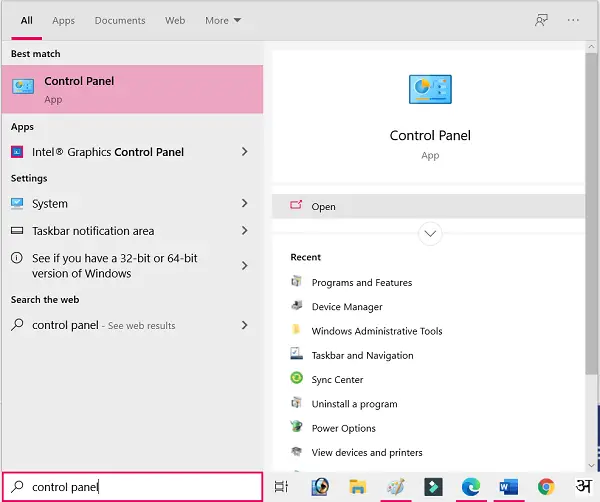Open Power Options recent item
This screenshot has height=502, width=600.
coord(344,428)
